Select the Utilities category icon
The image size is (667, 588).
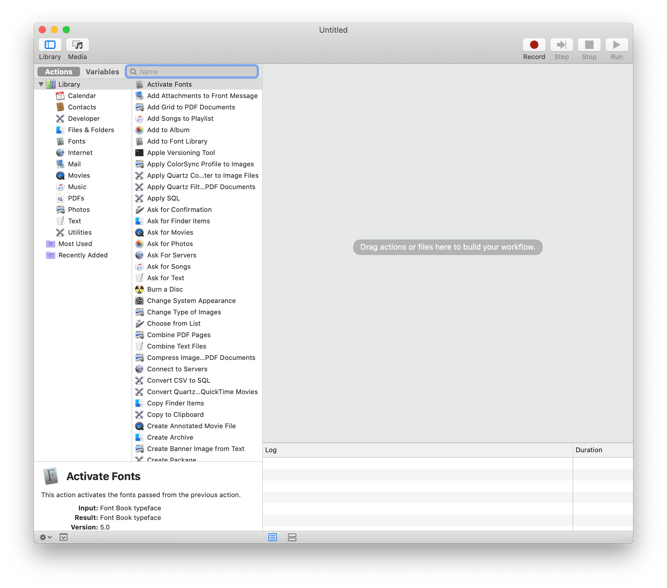pyautogui.click(x=60, y=232)
